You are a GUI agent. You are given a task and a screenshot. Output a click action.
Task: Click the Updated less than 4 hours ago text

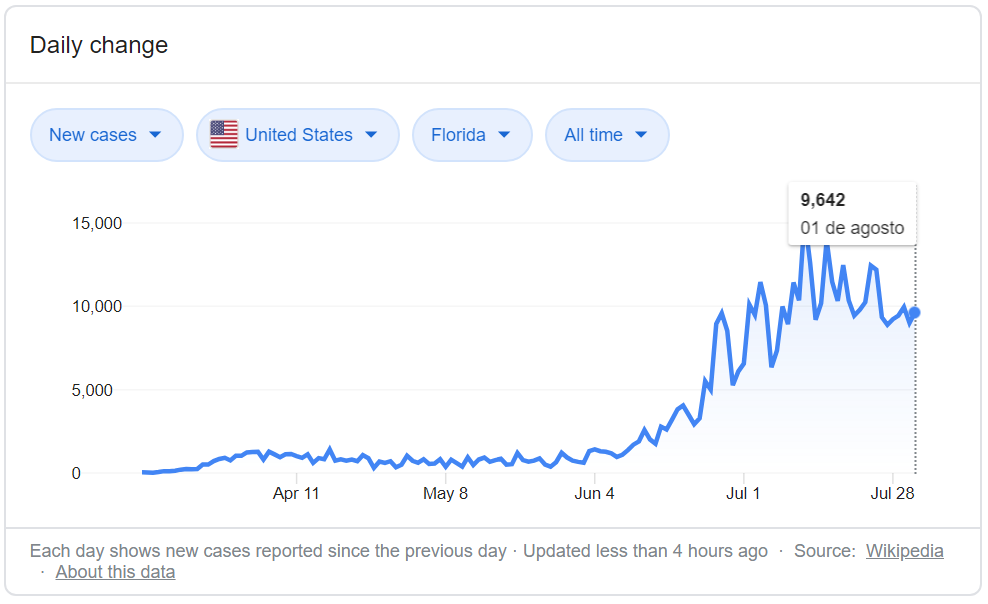(645, 551)
